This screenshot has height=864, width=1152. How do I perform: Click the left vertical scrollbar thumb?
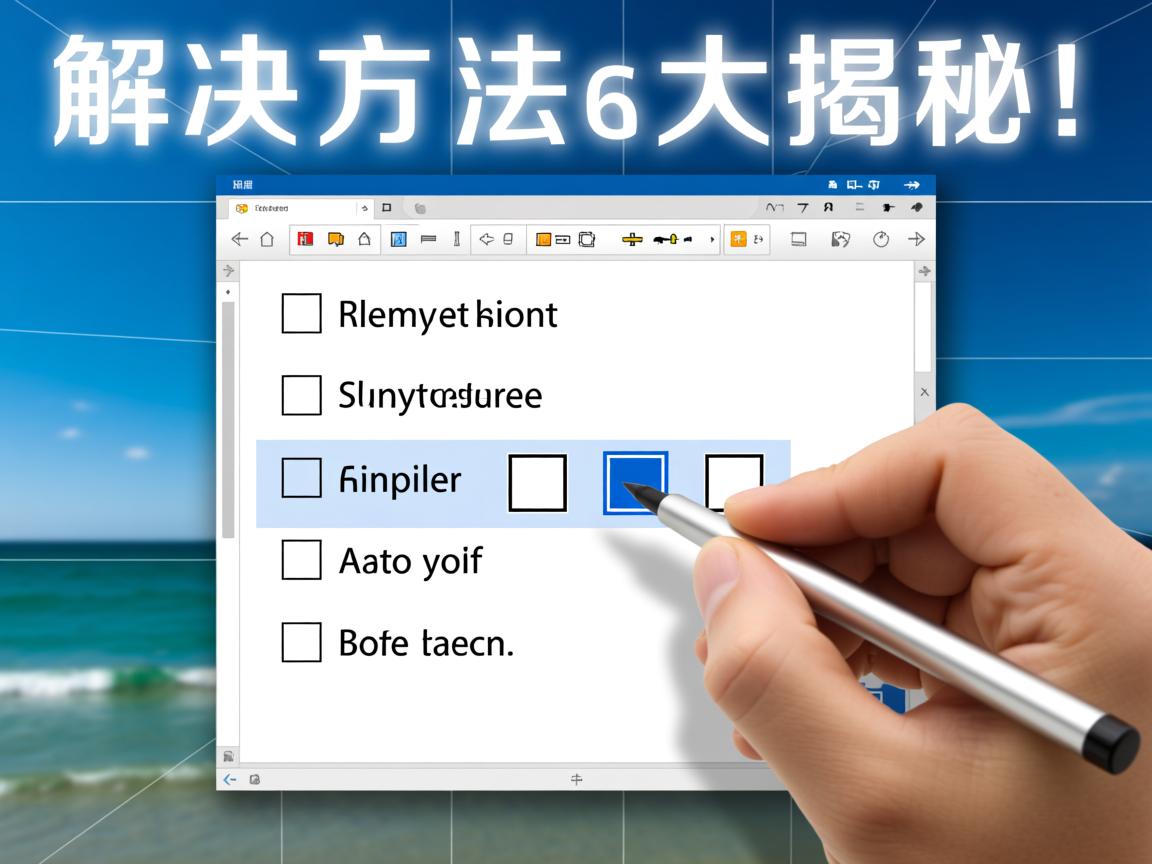228,420
